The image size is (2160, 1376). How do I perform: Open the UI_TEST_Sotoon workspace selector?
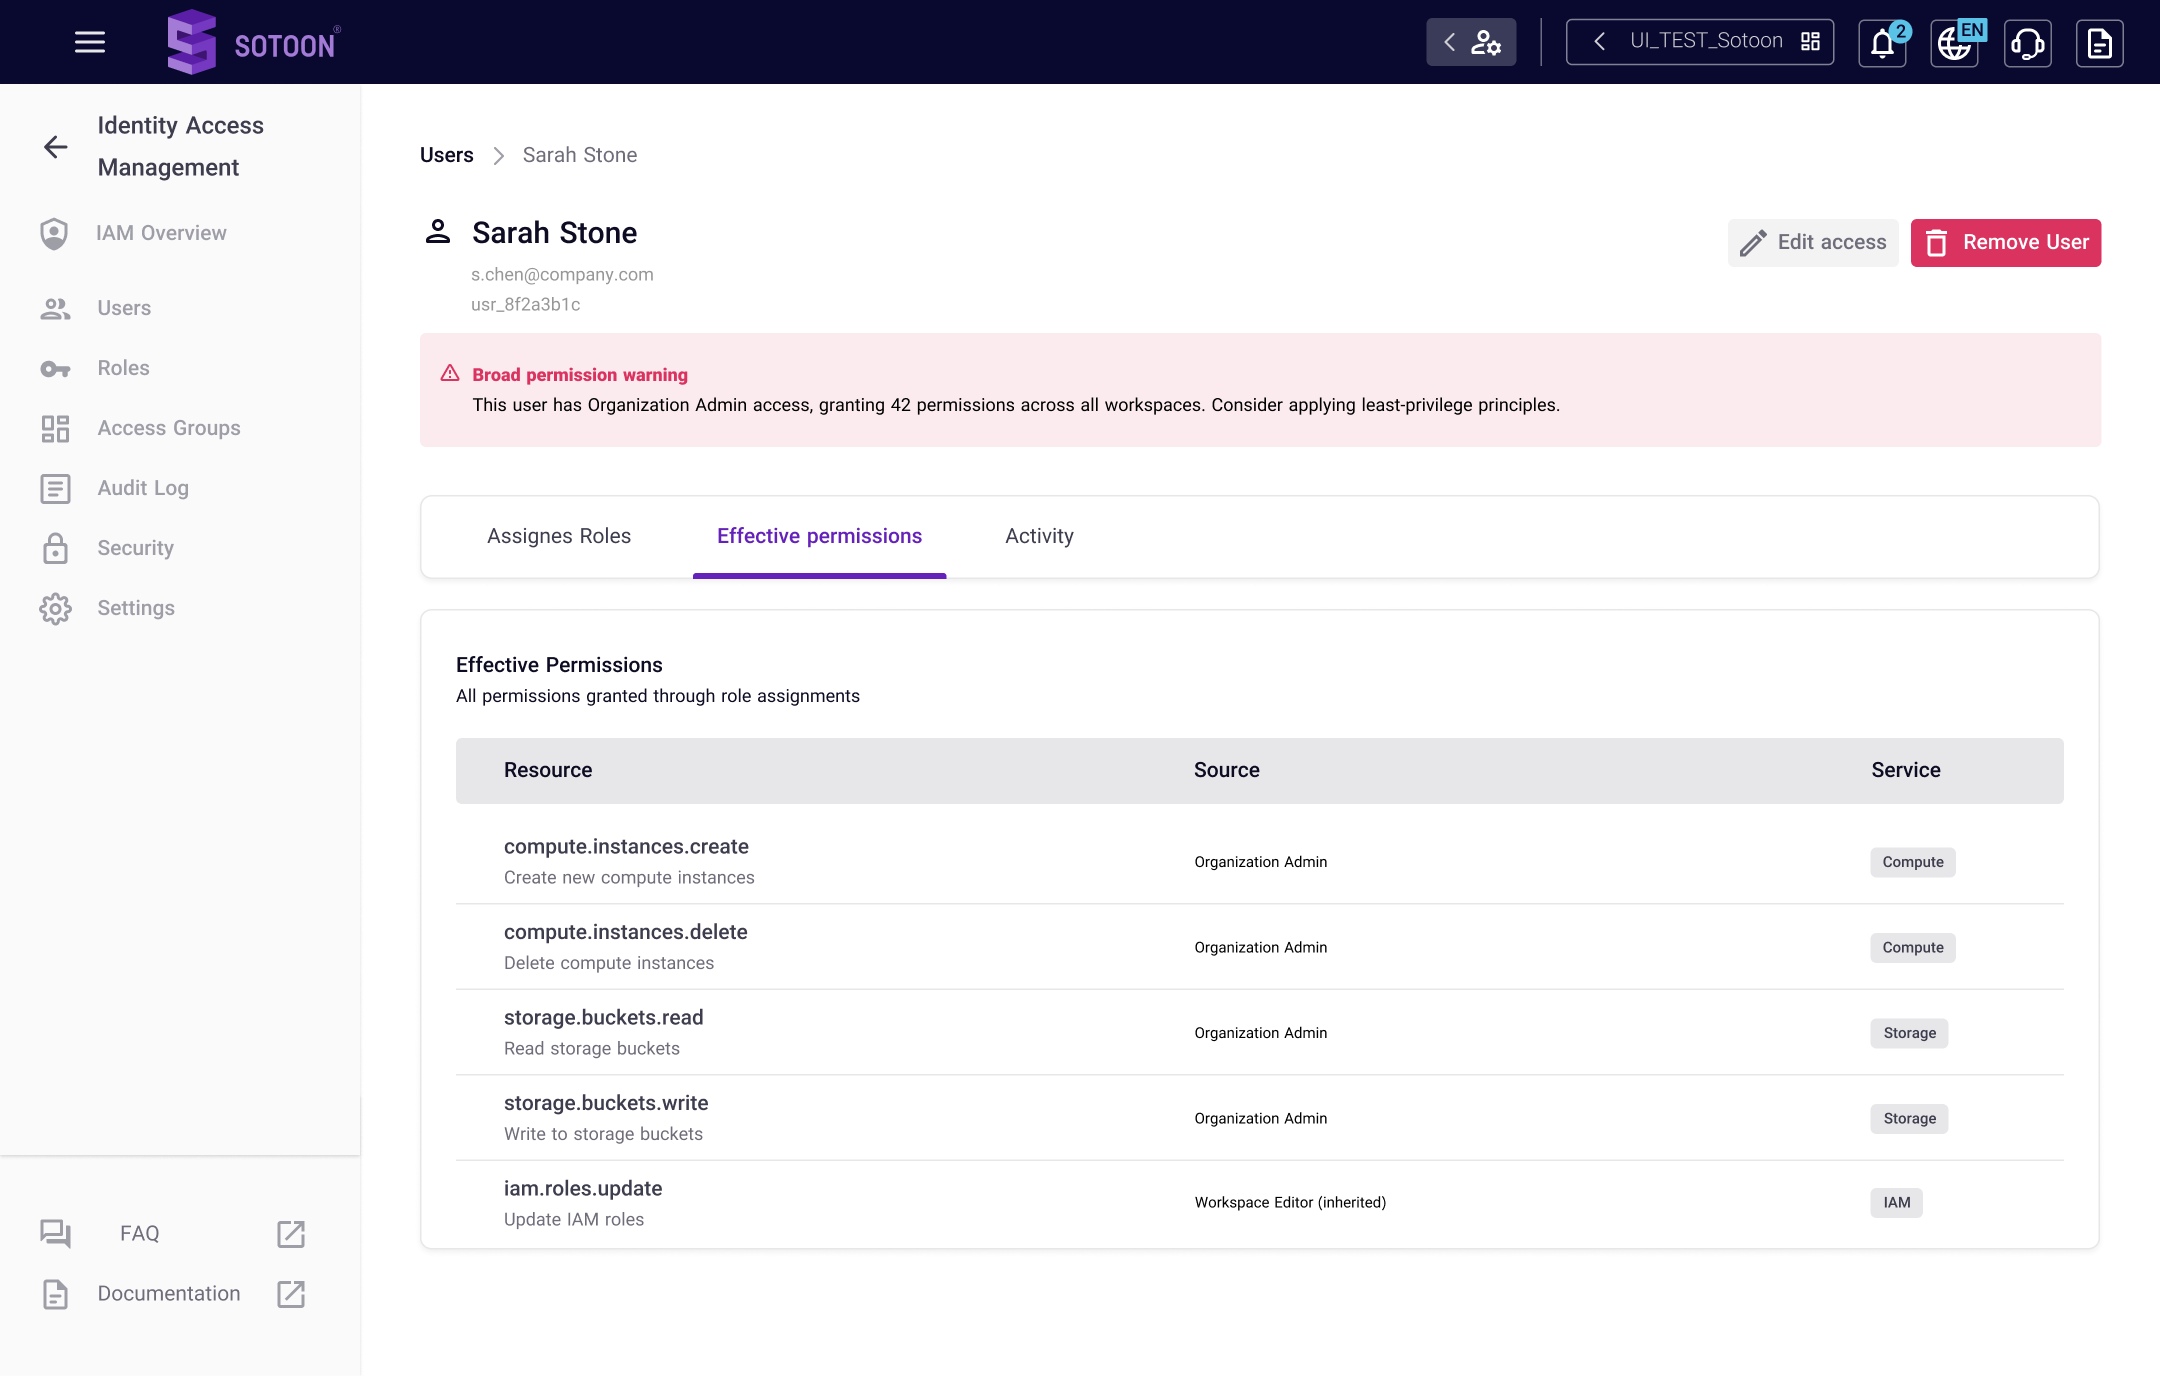[1699, 42]
